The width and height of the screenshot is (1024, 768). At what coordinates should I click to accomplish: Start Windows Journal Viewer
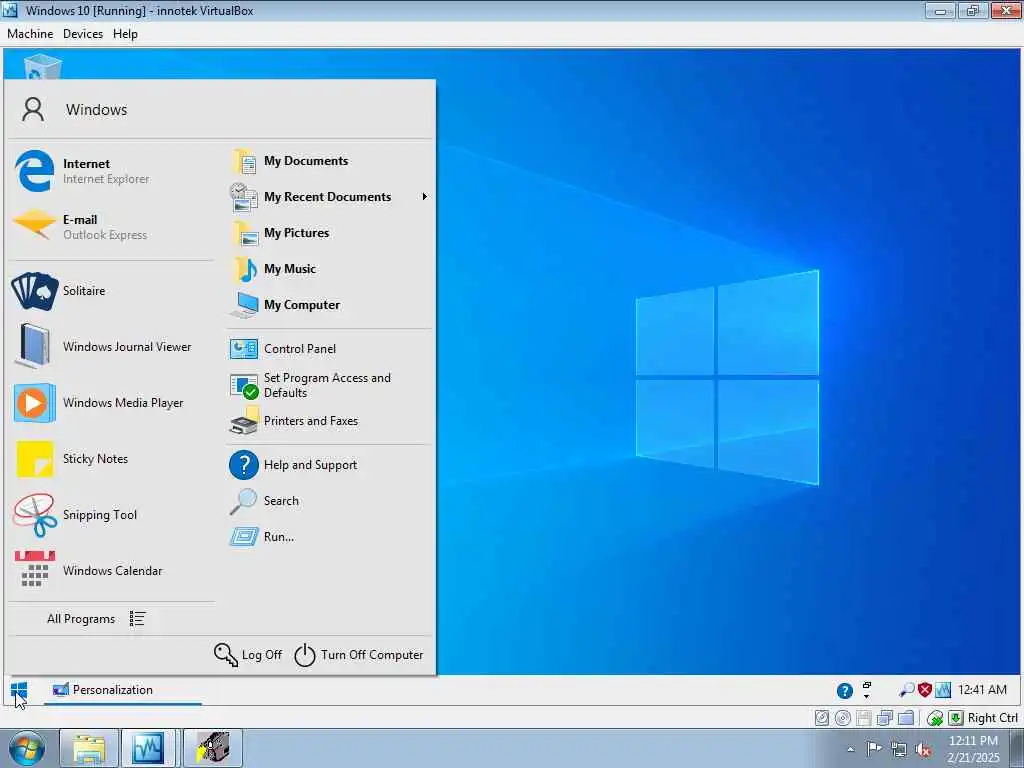(x=111, y=347)
